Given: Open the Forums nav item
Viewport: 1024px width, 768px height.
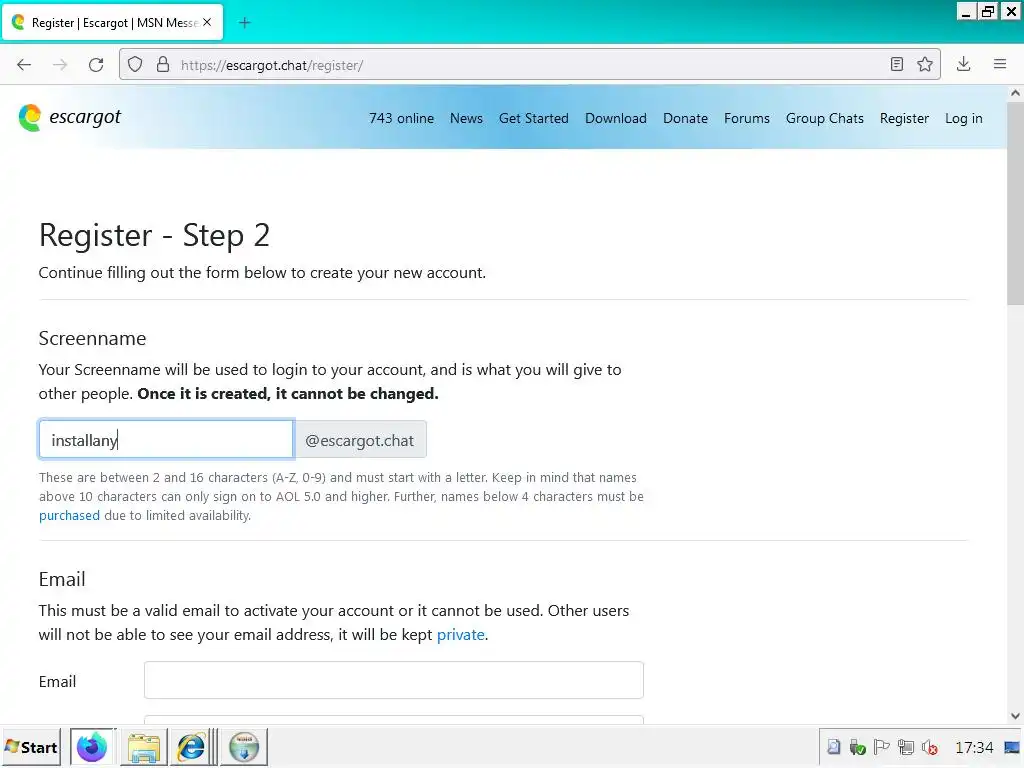Looking at the screenshot, I should (746, 118).
